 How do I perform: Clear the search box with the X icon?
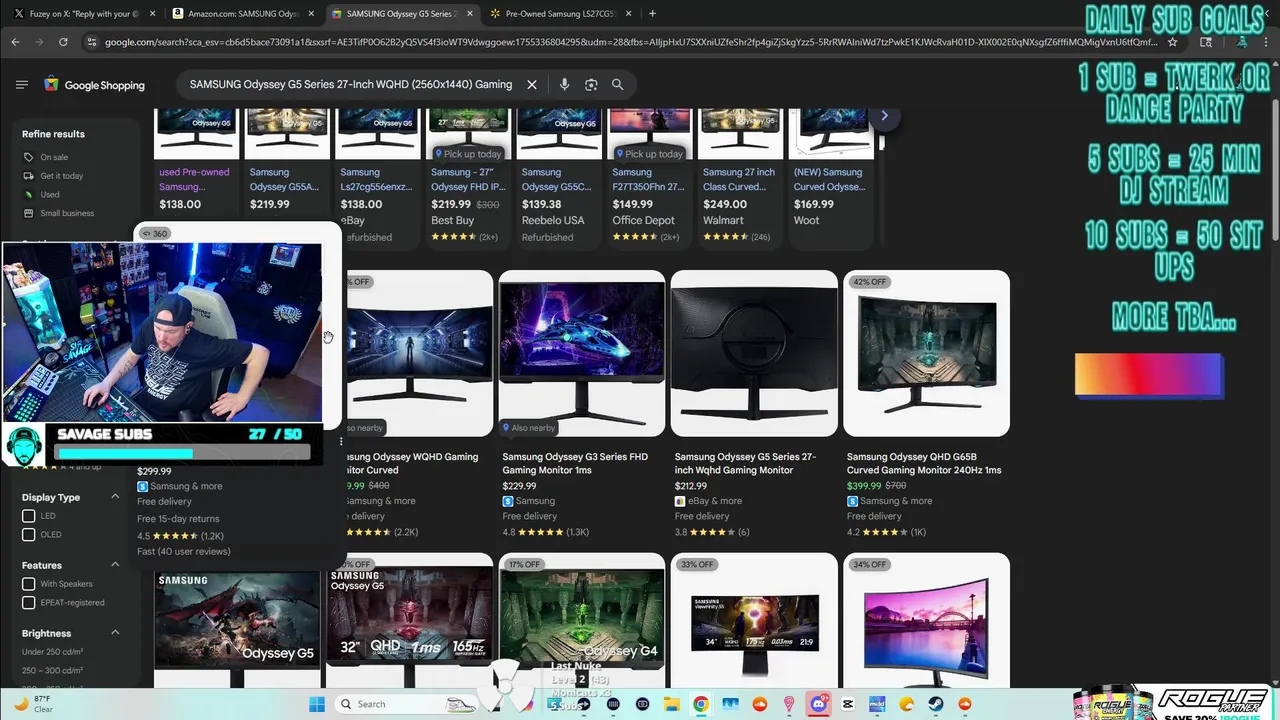pyautogui.click(x=532, y=85)
